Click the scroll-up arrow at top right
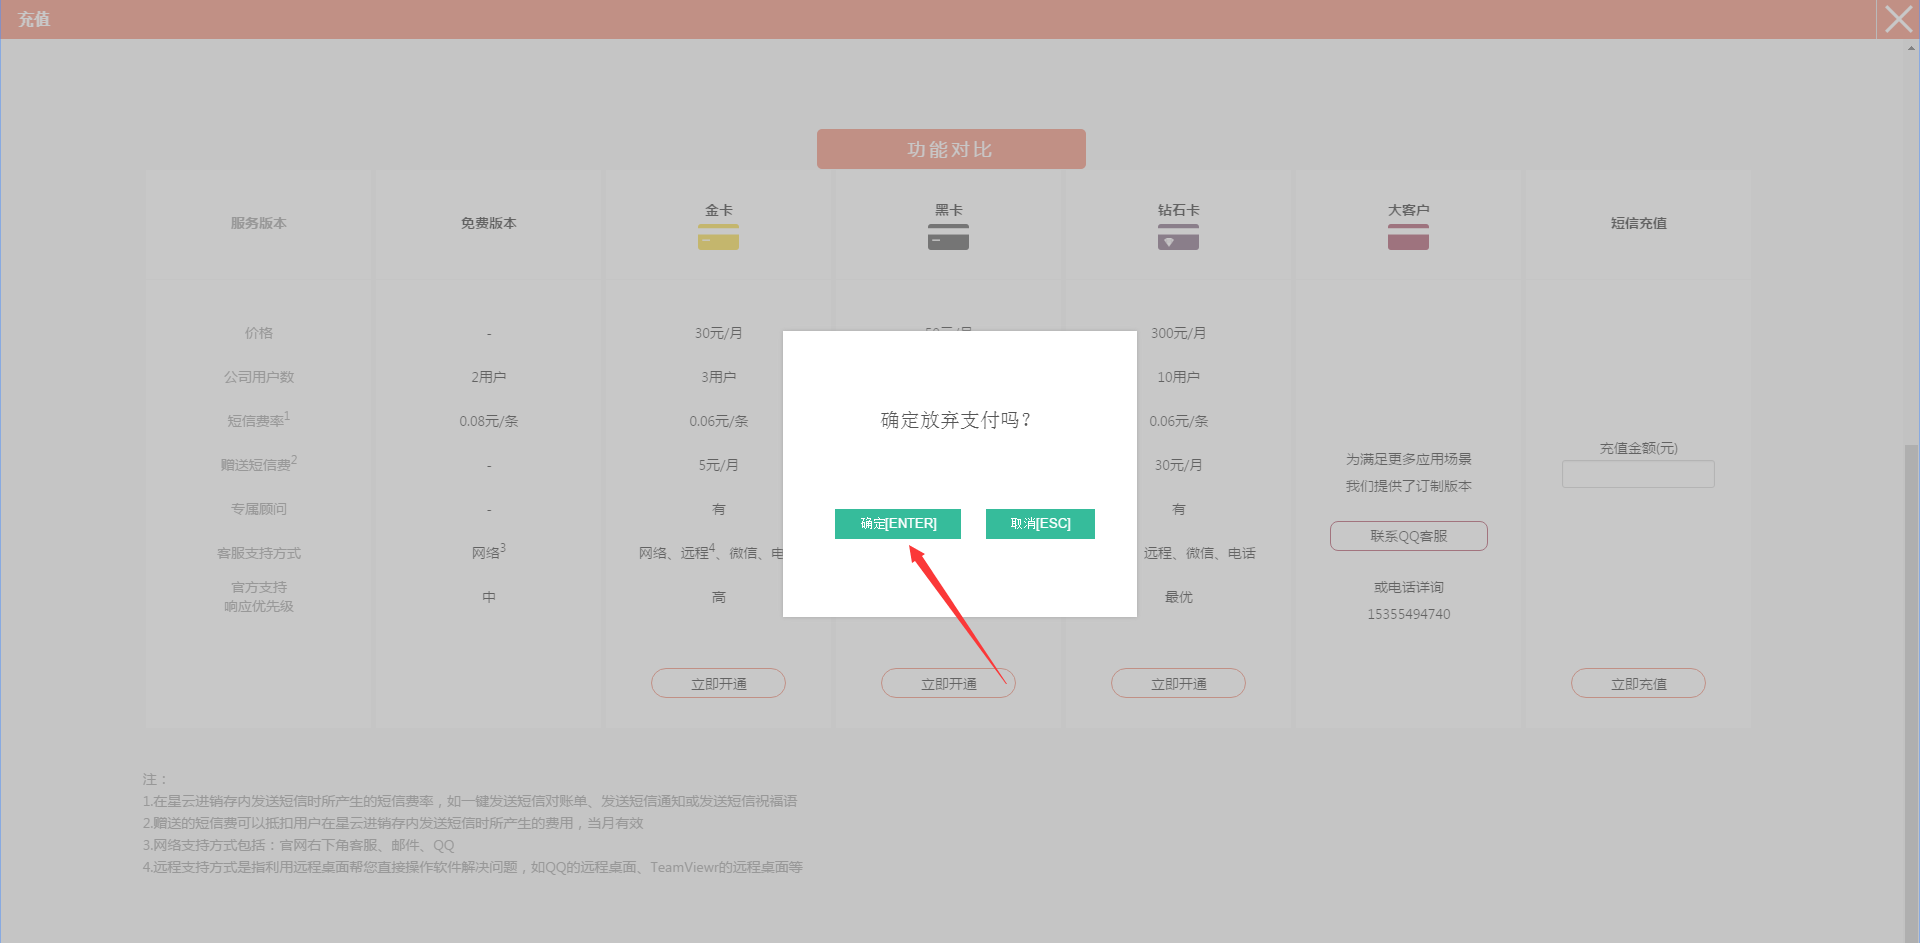1920x943 pixels. click(x=1911, y=48)
